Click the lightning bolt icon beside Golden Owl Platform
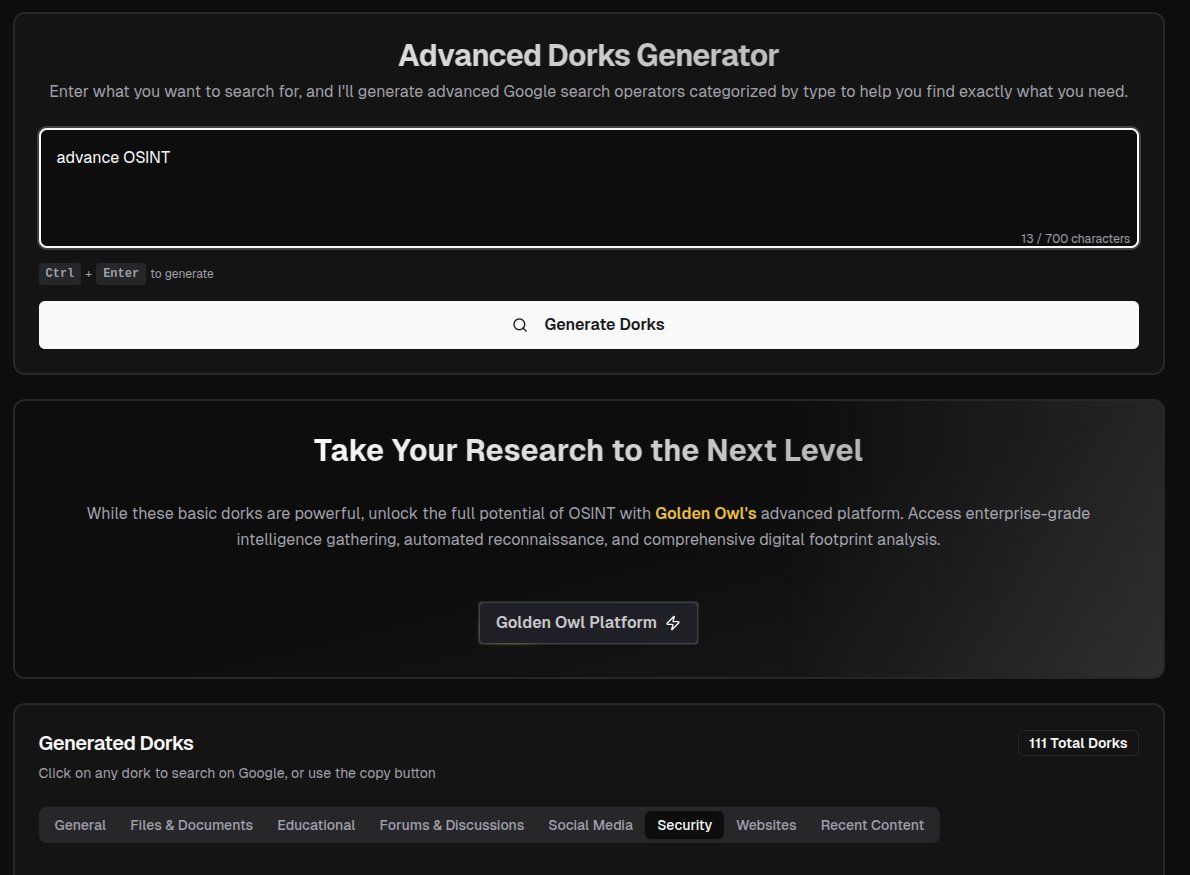Image resolution: width=1190 pixels, height=875 pixels. tap(673, 623)
